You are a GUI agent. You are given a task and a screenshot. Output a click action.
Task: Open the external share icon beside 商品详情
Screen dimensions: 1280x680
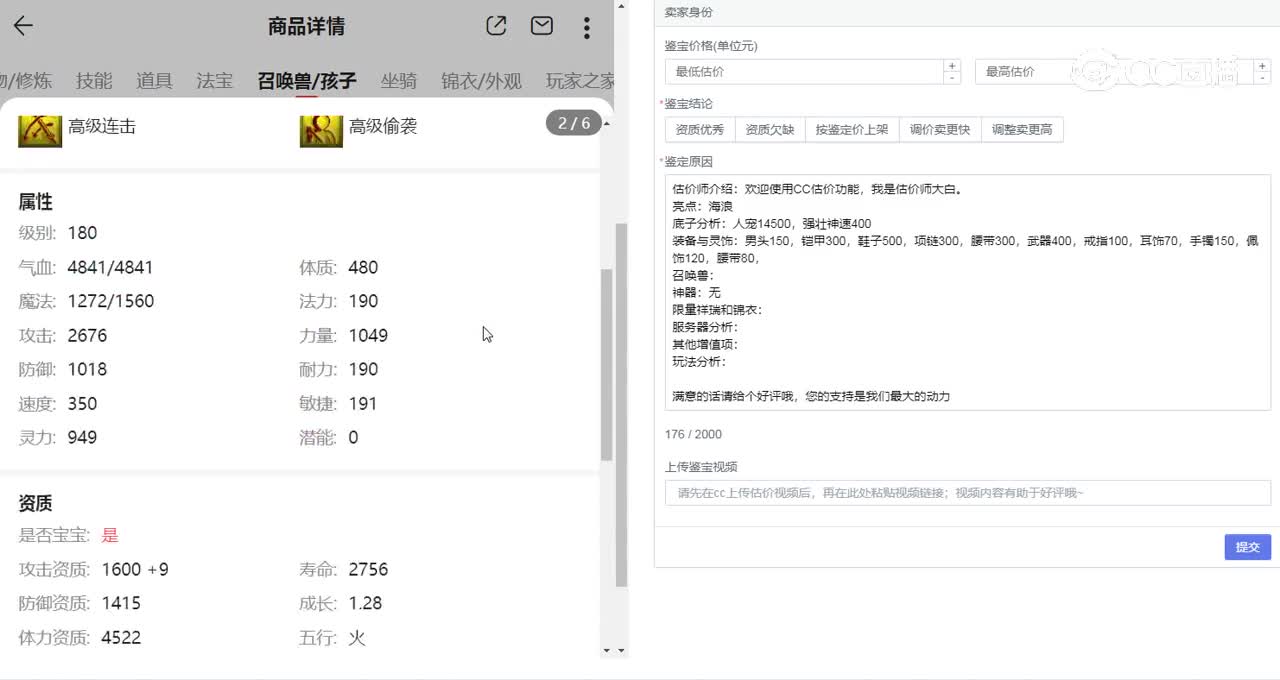pos(497,27)
